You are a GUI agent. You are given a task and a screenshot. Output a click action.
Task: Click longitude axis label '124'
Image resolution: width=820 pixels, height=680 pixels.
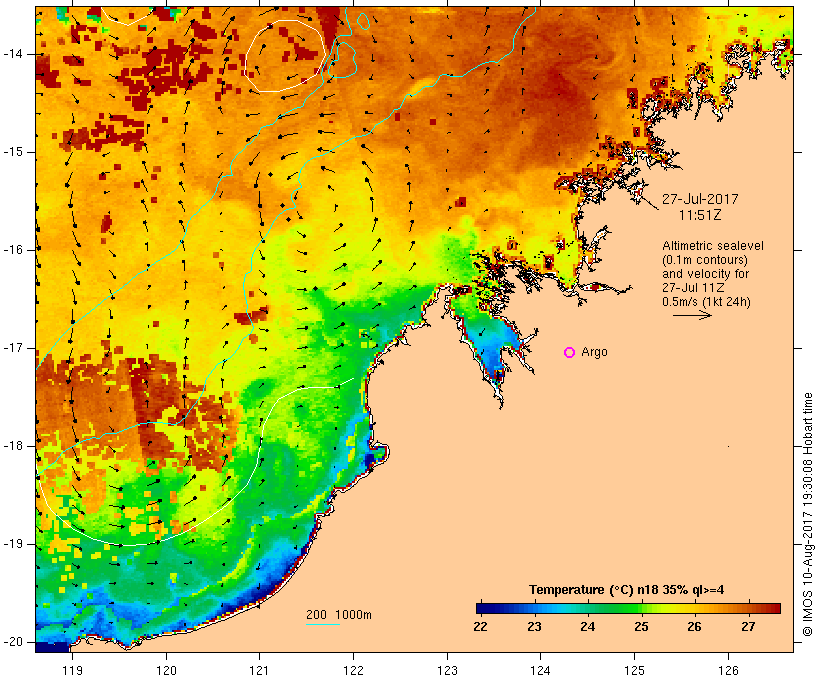pos(541,670)
